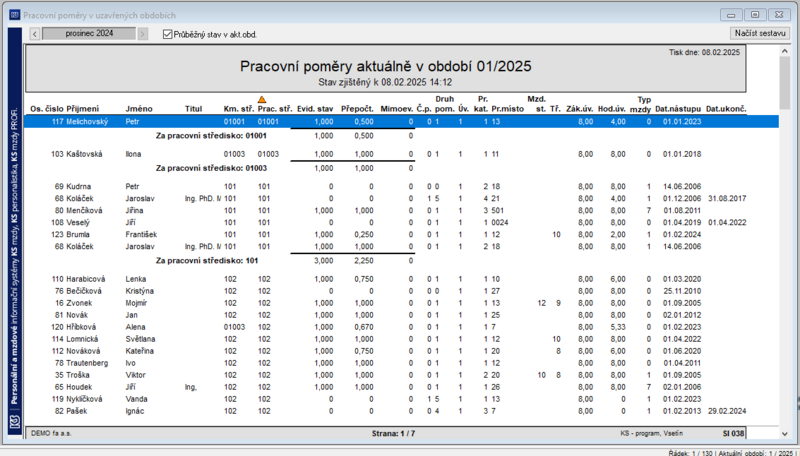Select row of Pašek Ignác

402,411
